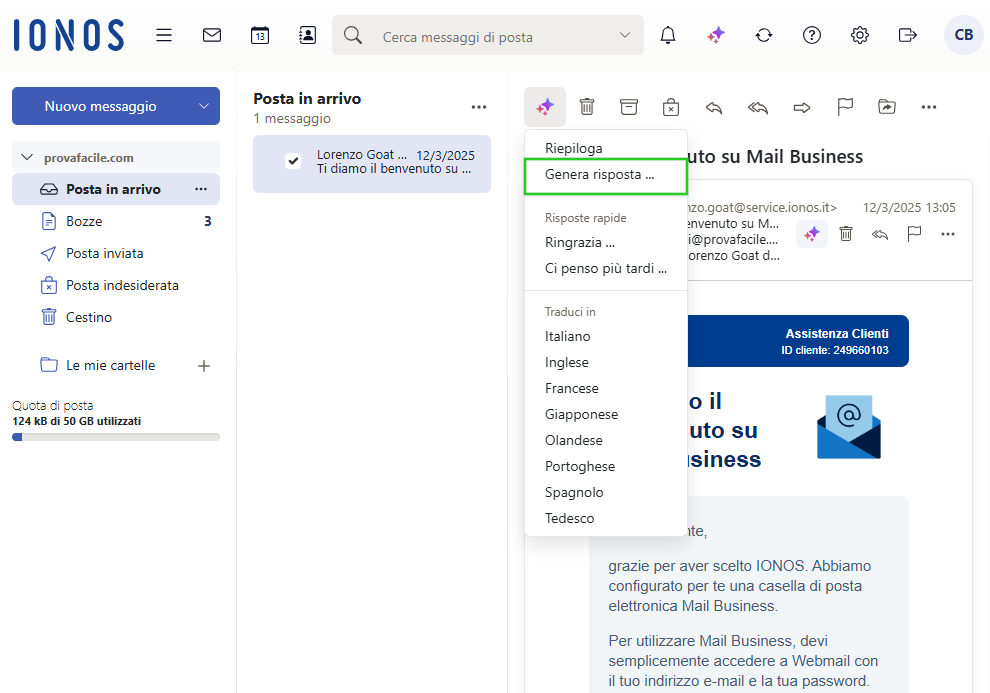Open the hamburger navigation menu
Image resolution: width=990 pixels, height=693 pixels.
(164, 35)
